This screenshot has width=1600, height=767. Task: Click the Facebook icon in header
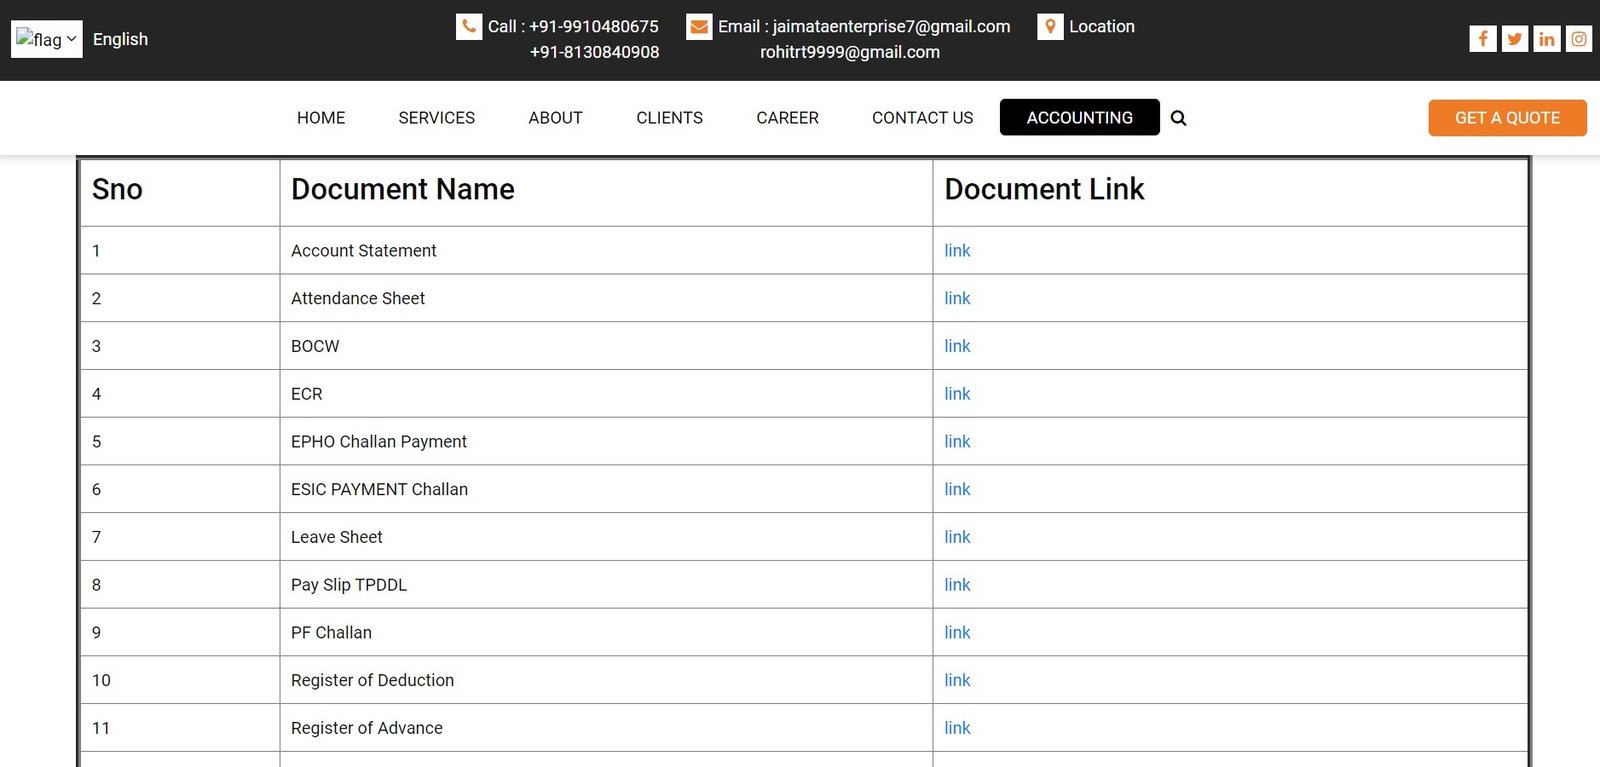[1482, 39]
